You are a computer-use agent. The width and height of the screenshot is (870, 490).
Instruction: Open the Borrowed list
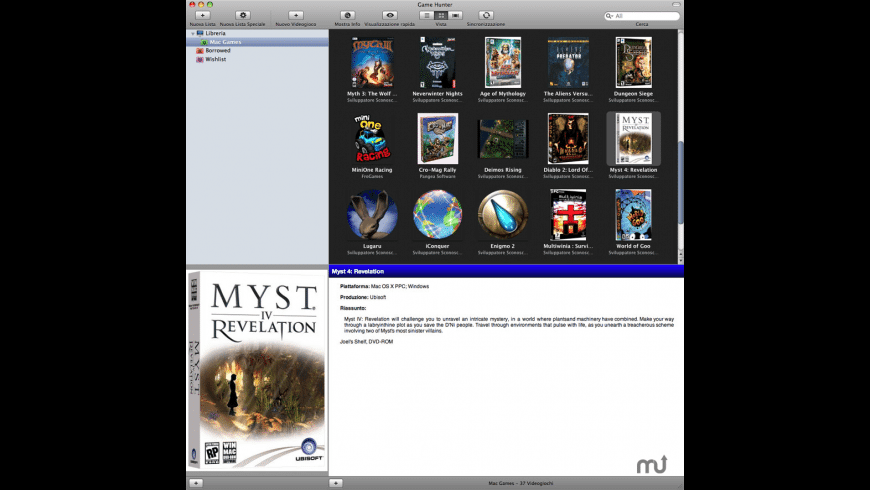point(218,50)
